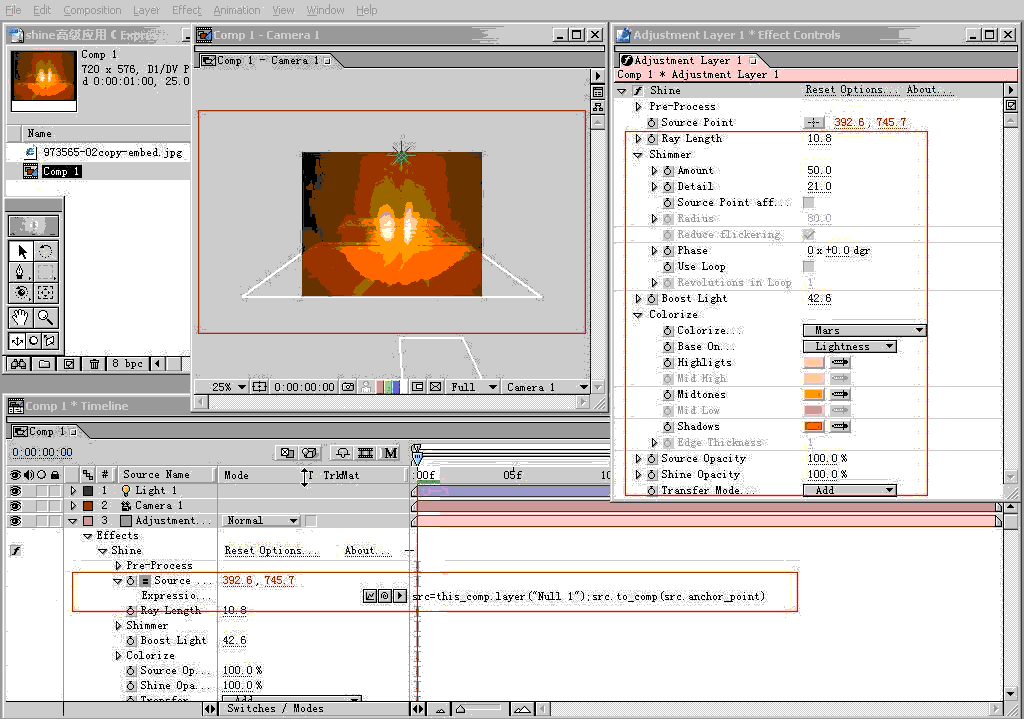Image resolution: width=1024 pixels, height=719 pixels.
Task: Click the Highlights color swatch
Action: pos(814,362)
